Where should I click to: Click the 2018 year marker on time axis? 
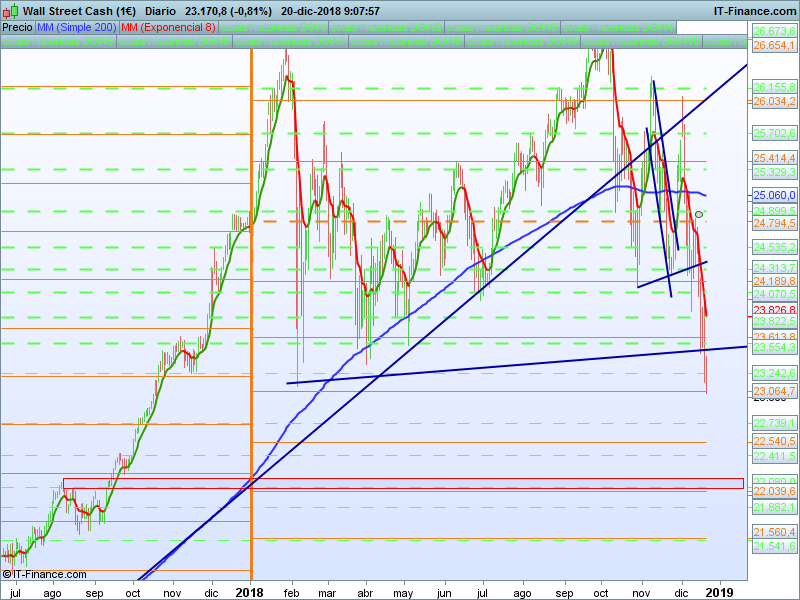pos(249,592)
